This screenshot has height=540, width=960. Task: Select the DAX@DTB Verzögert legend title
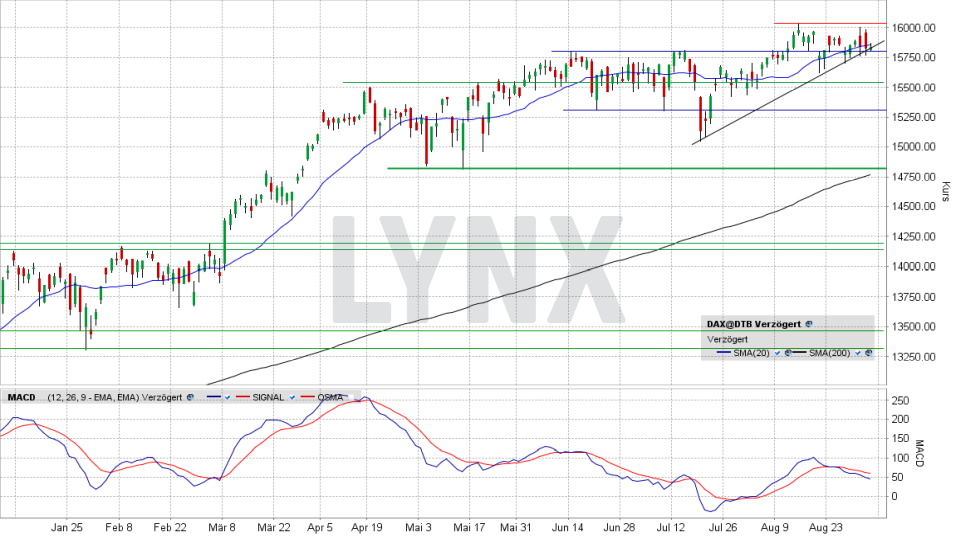(754, 324)
